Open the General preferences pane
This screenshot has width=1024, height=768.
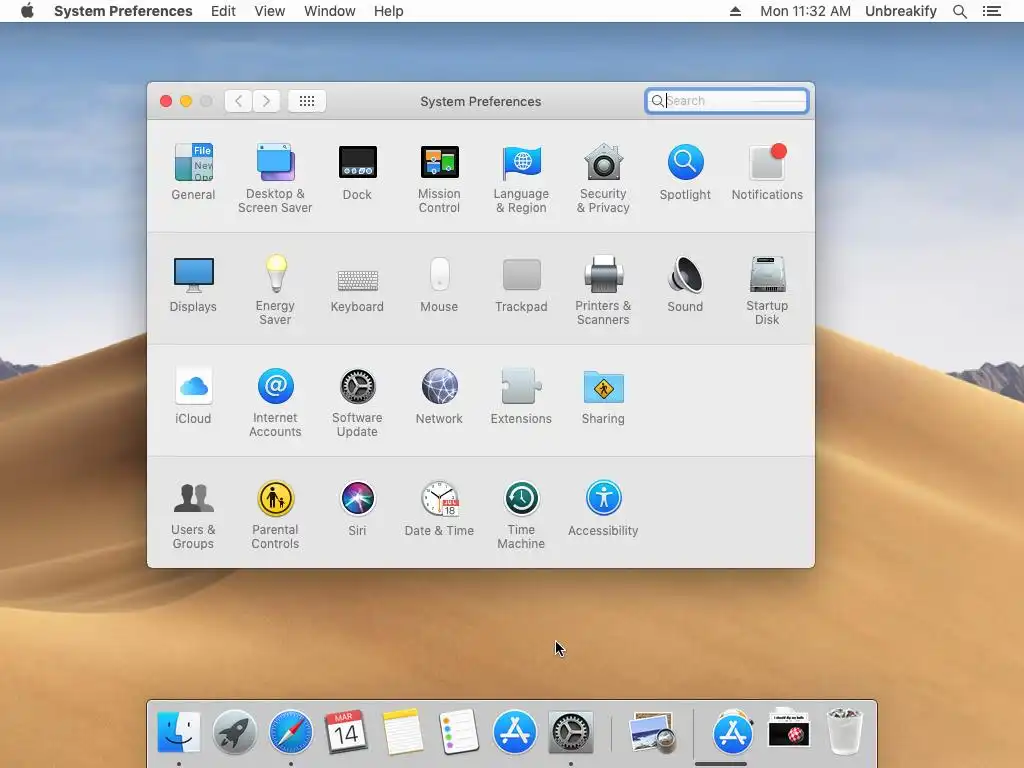[193, 172]
